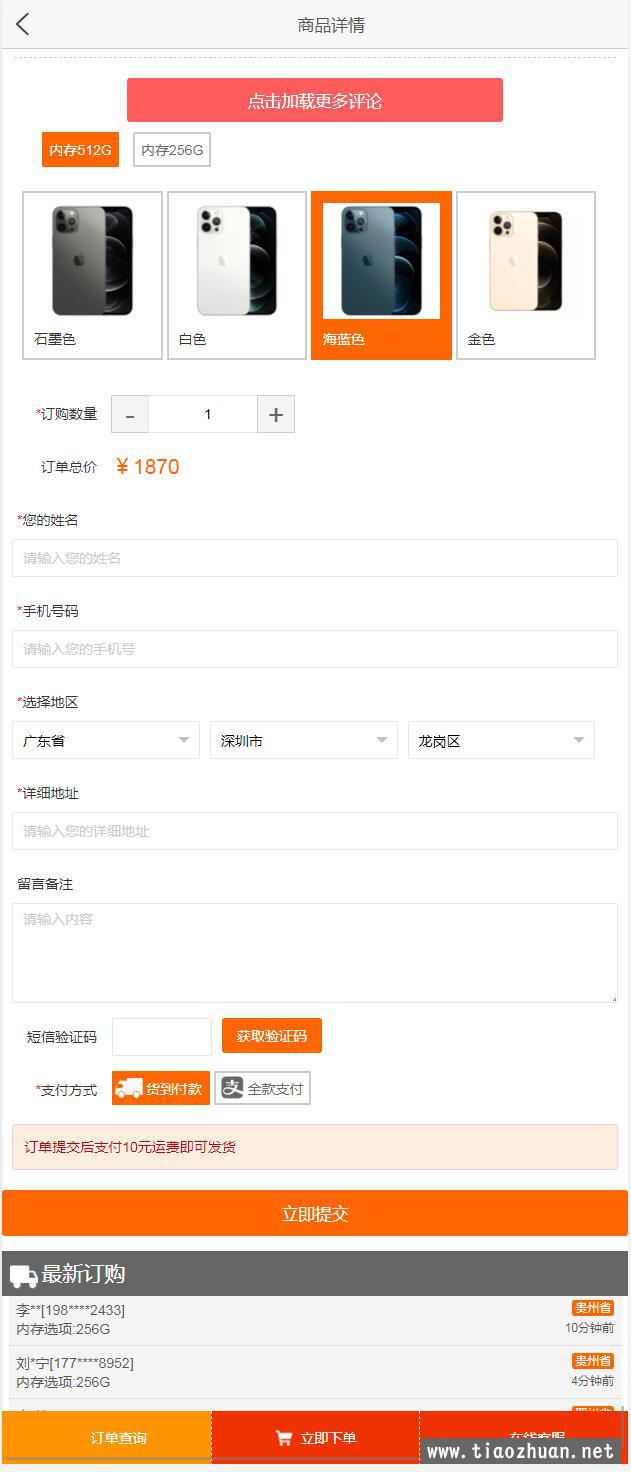Screen dimensions: 631x1472
Task: Select the graphite (石墨色) phone thumbnail
Action: [92, 274]
